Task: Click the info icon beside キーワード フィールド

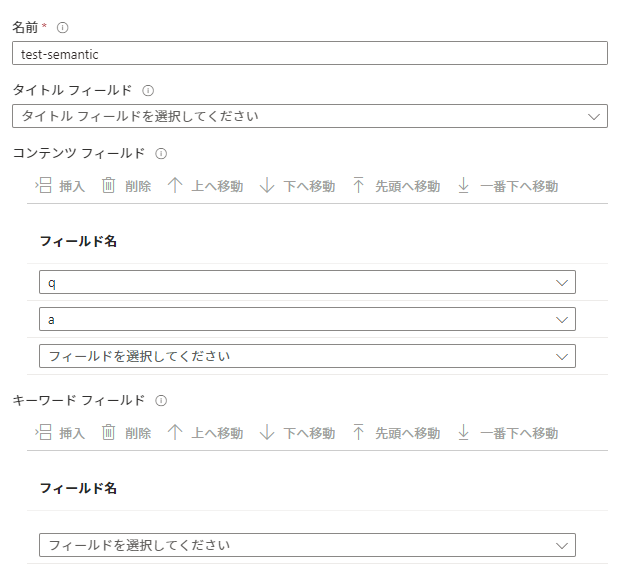Action: (x=161, y=400)
